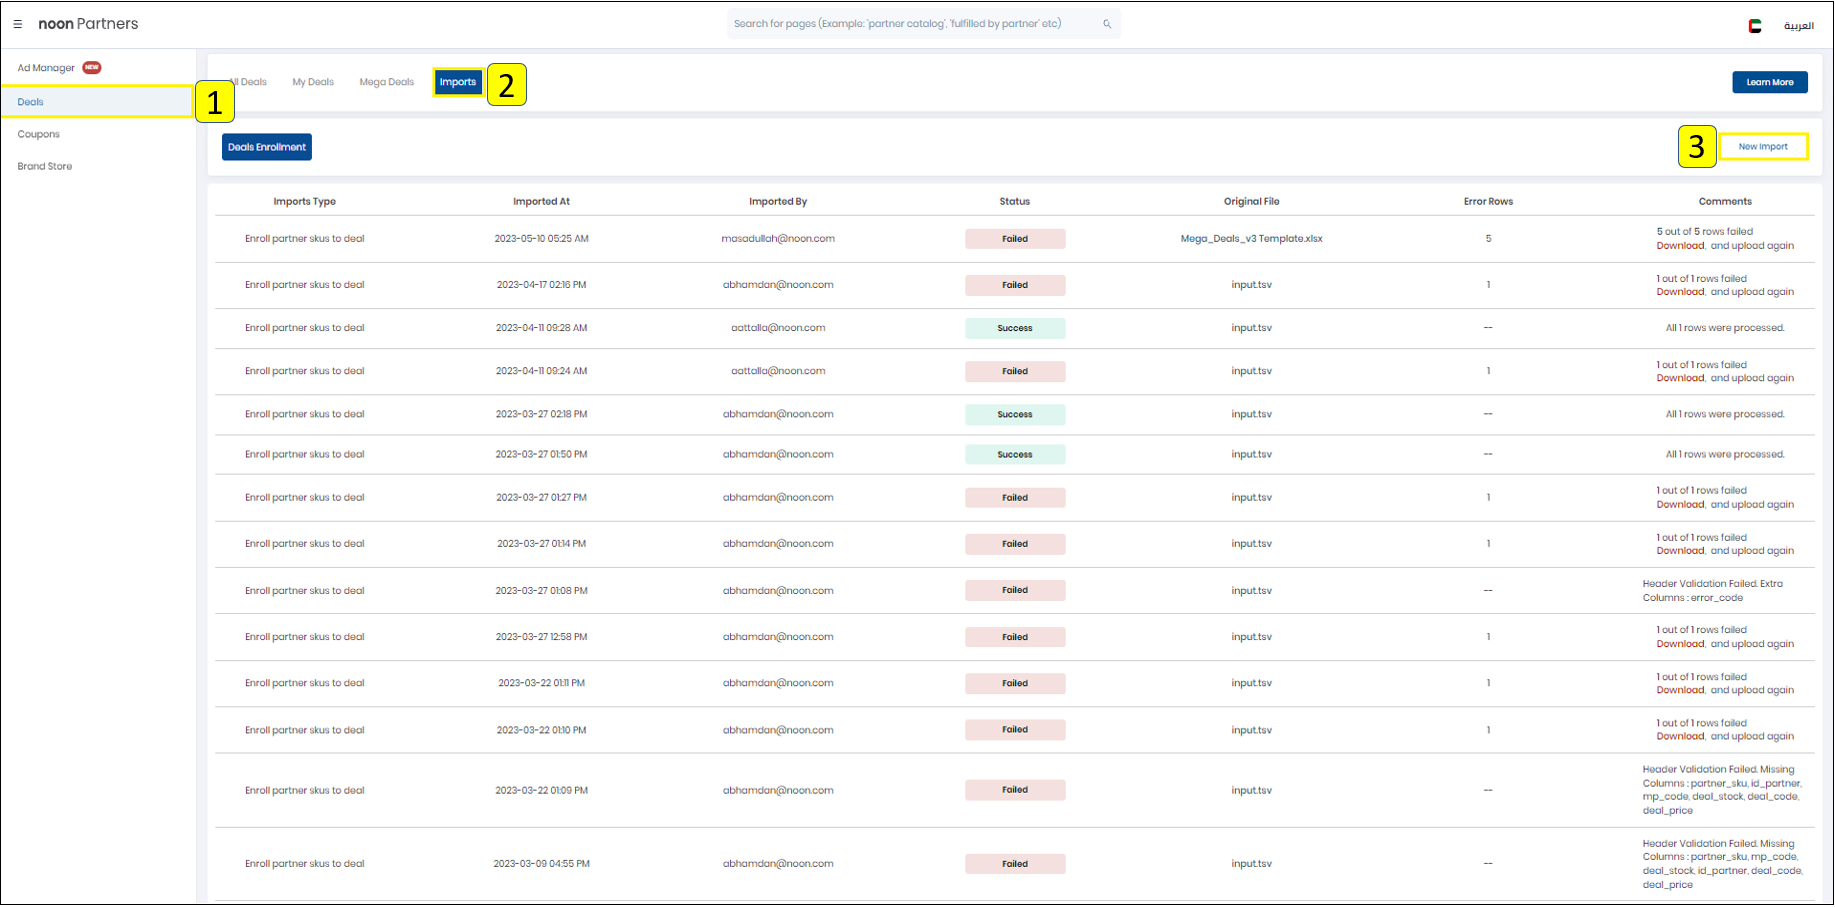Switch to the Mega Deals tab
Viewport: 1835px width, 907px height.
pos(386,82)
